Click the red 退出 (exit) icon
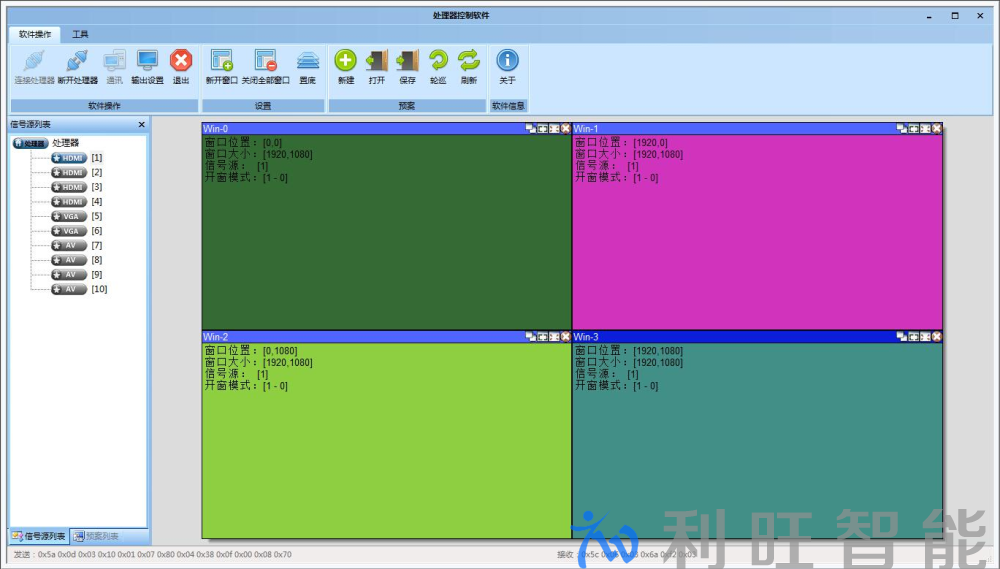1000x569 pixels. [x=181, y=66]
